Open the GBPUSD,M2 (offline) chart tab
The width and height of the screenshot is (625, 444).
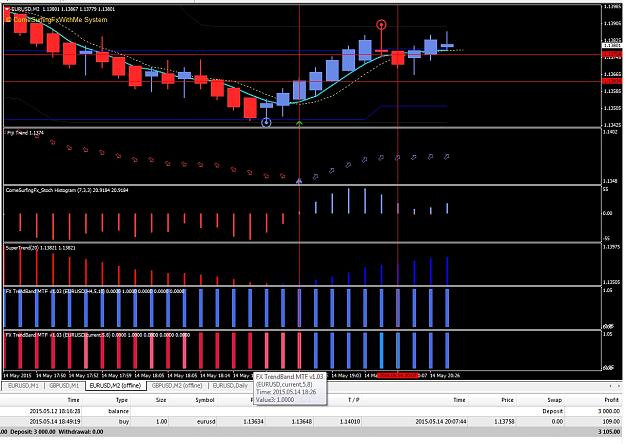click(177, 386)
